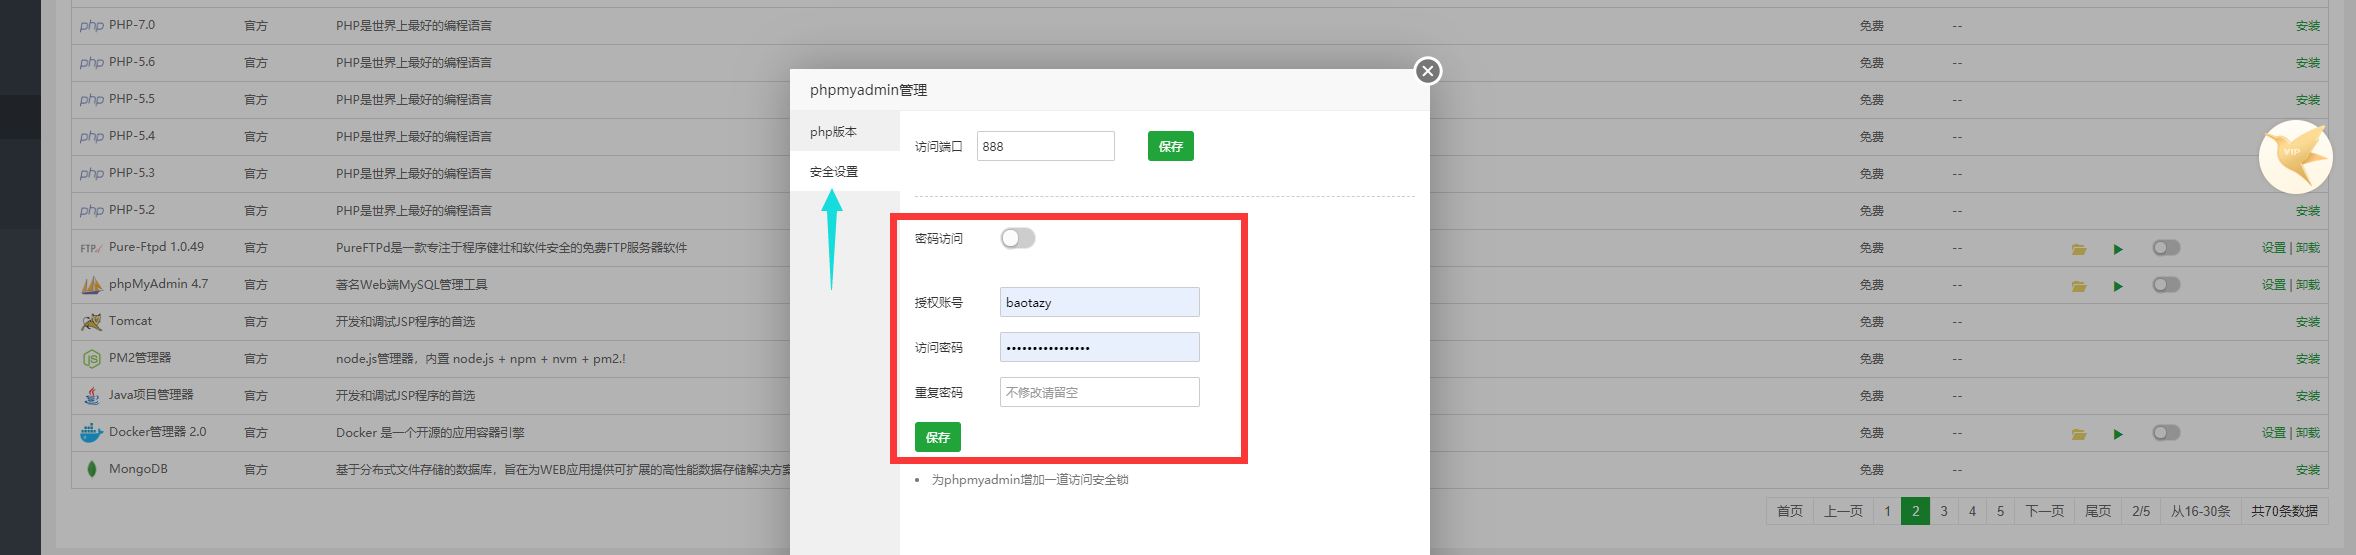
Task: Click the php icon beside PHP-5.5
Action: [91, 99]
